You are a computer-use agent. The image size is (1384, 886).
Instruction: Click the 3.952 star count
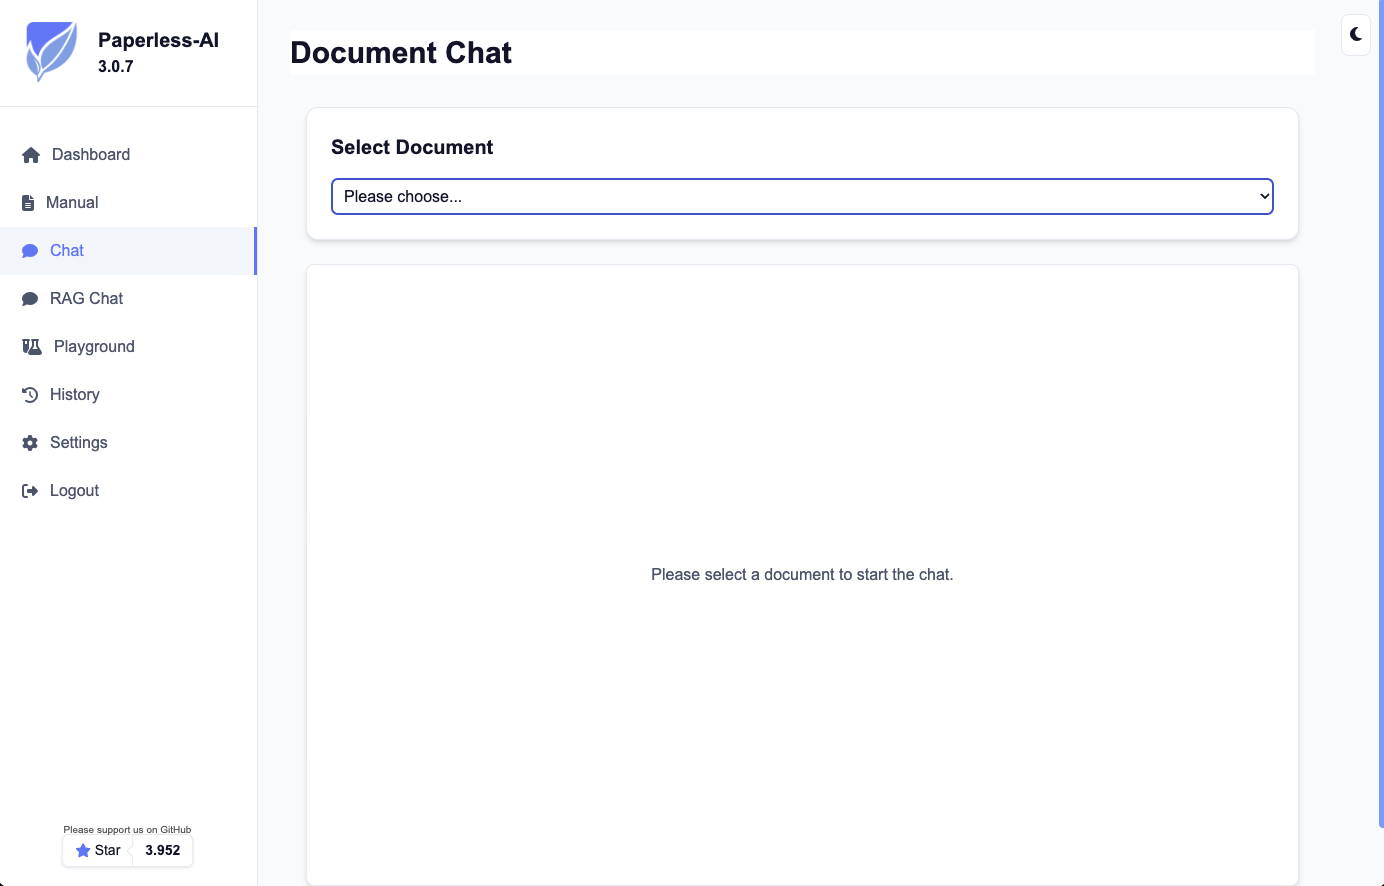click(163, 851)
